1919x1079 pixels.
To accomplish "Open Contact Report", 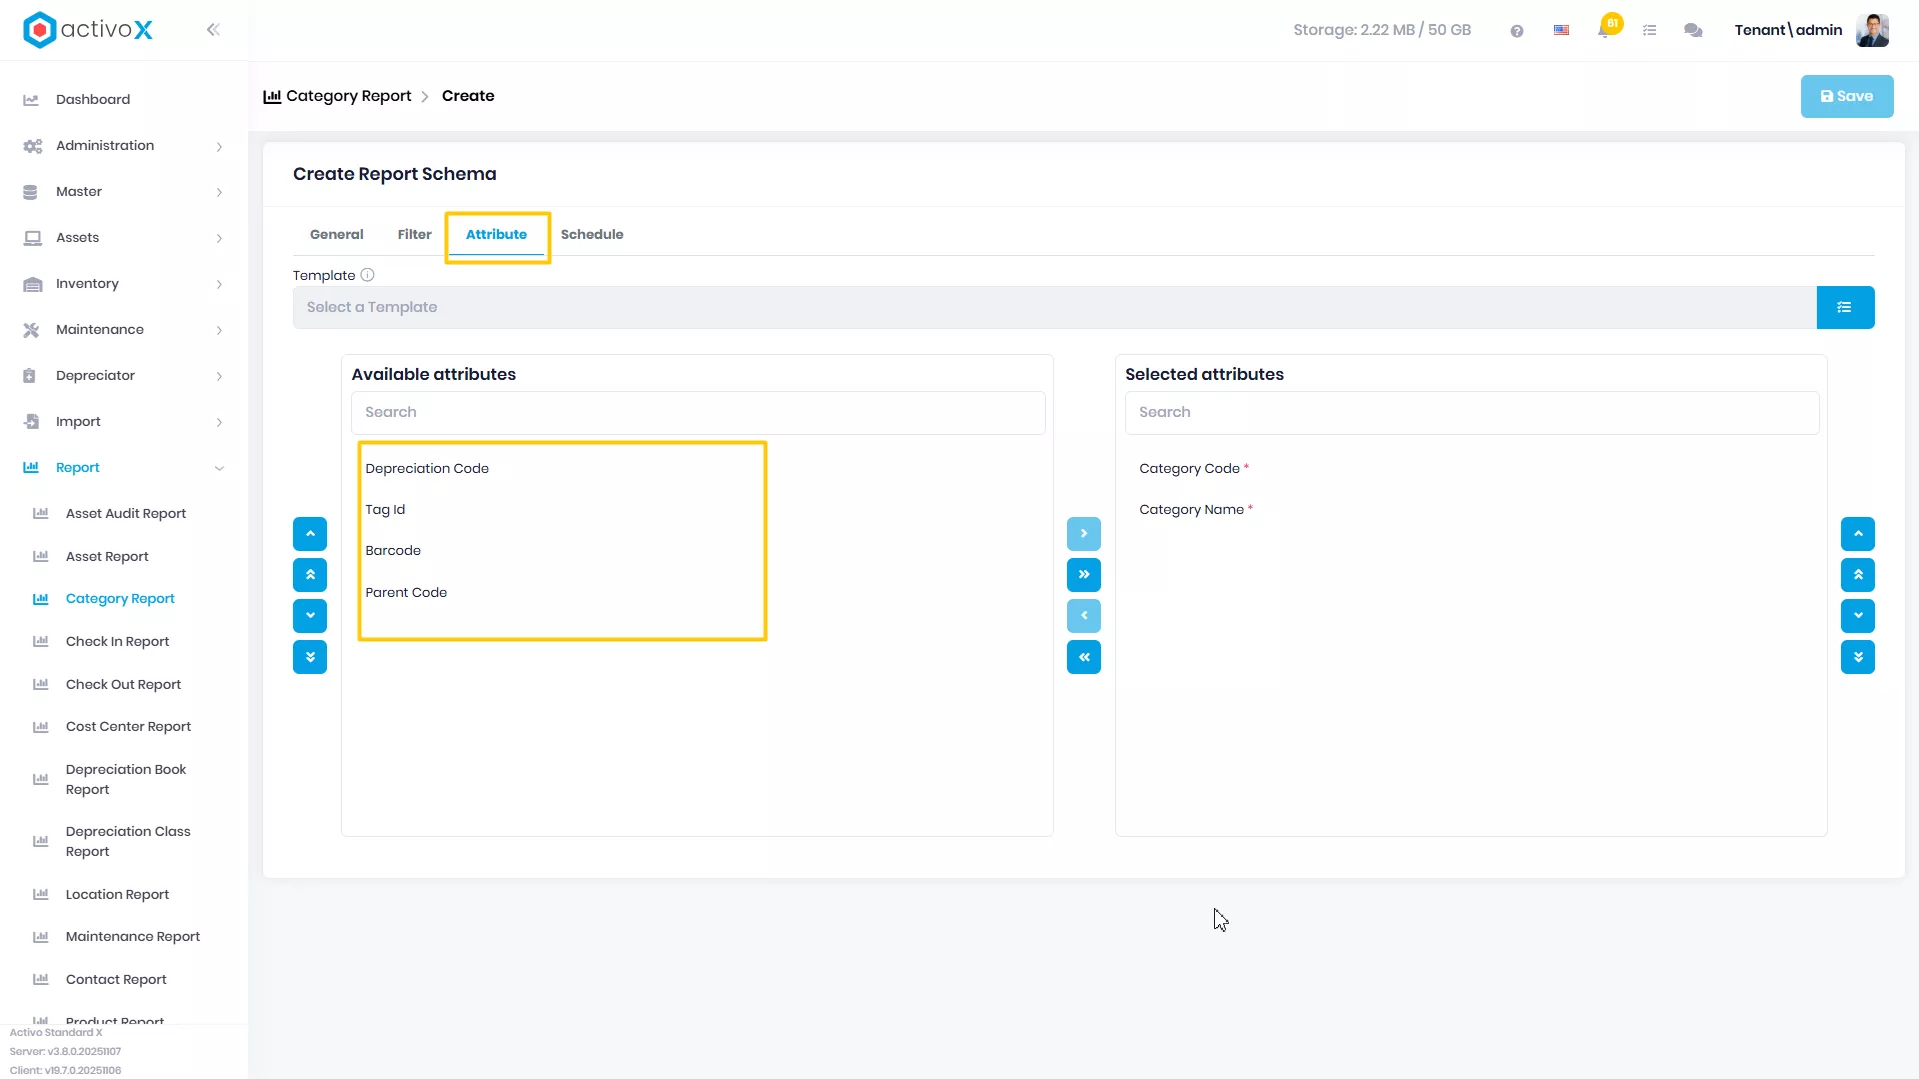I will pos(116,980).
